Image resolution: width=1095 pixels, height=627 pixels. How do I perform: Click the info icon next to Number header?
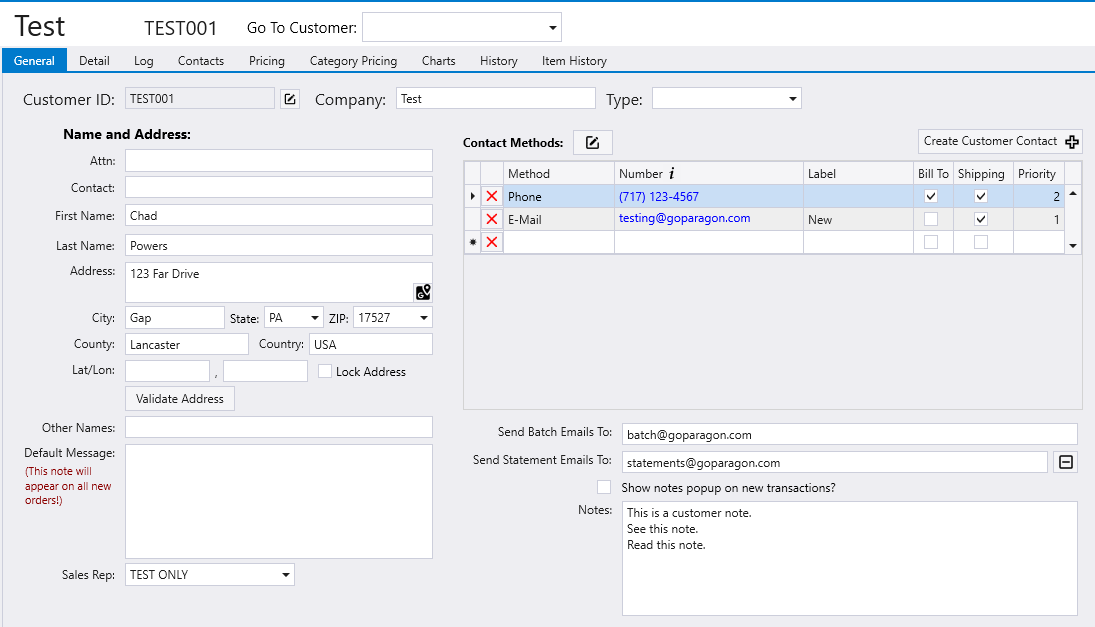click(672, 173)
